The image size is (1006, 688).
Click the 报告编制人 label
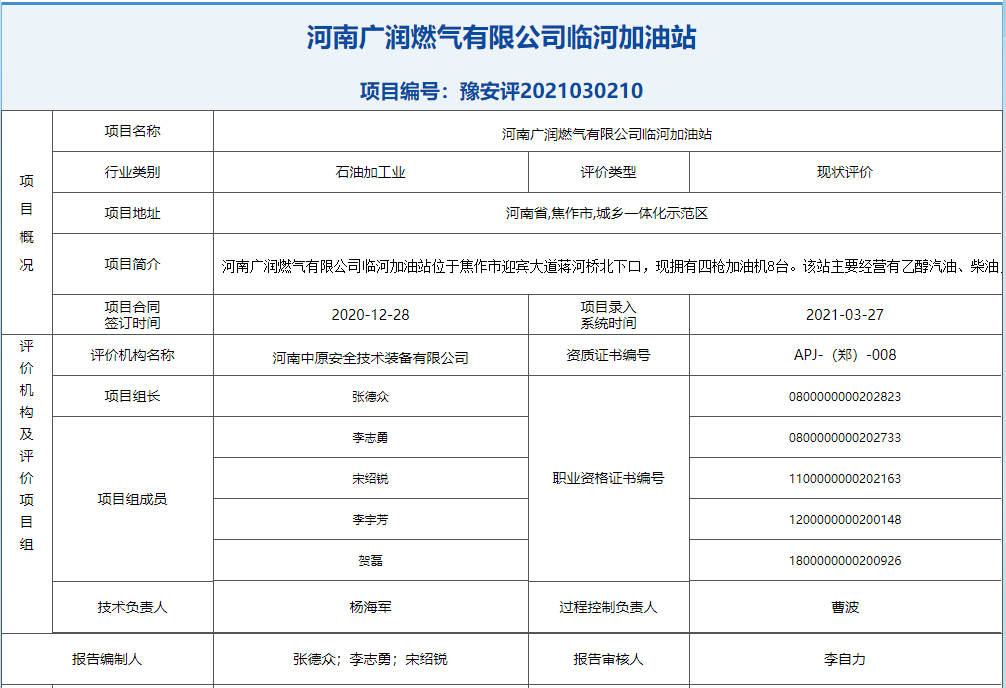click(x=107, y=659)
